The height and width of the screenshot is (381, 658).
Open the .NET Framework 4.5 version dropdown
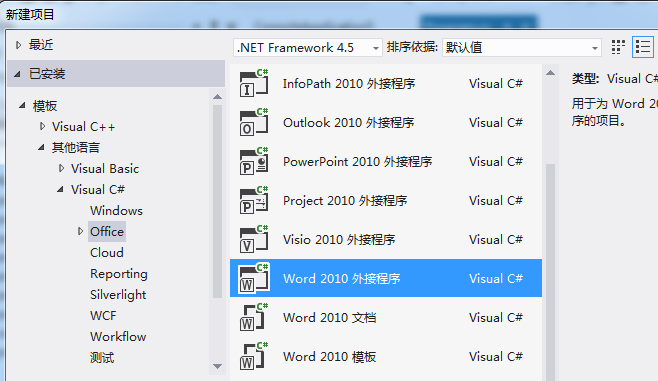[308, 47]
